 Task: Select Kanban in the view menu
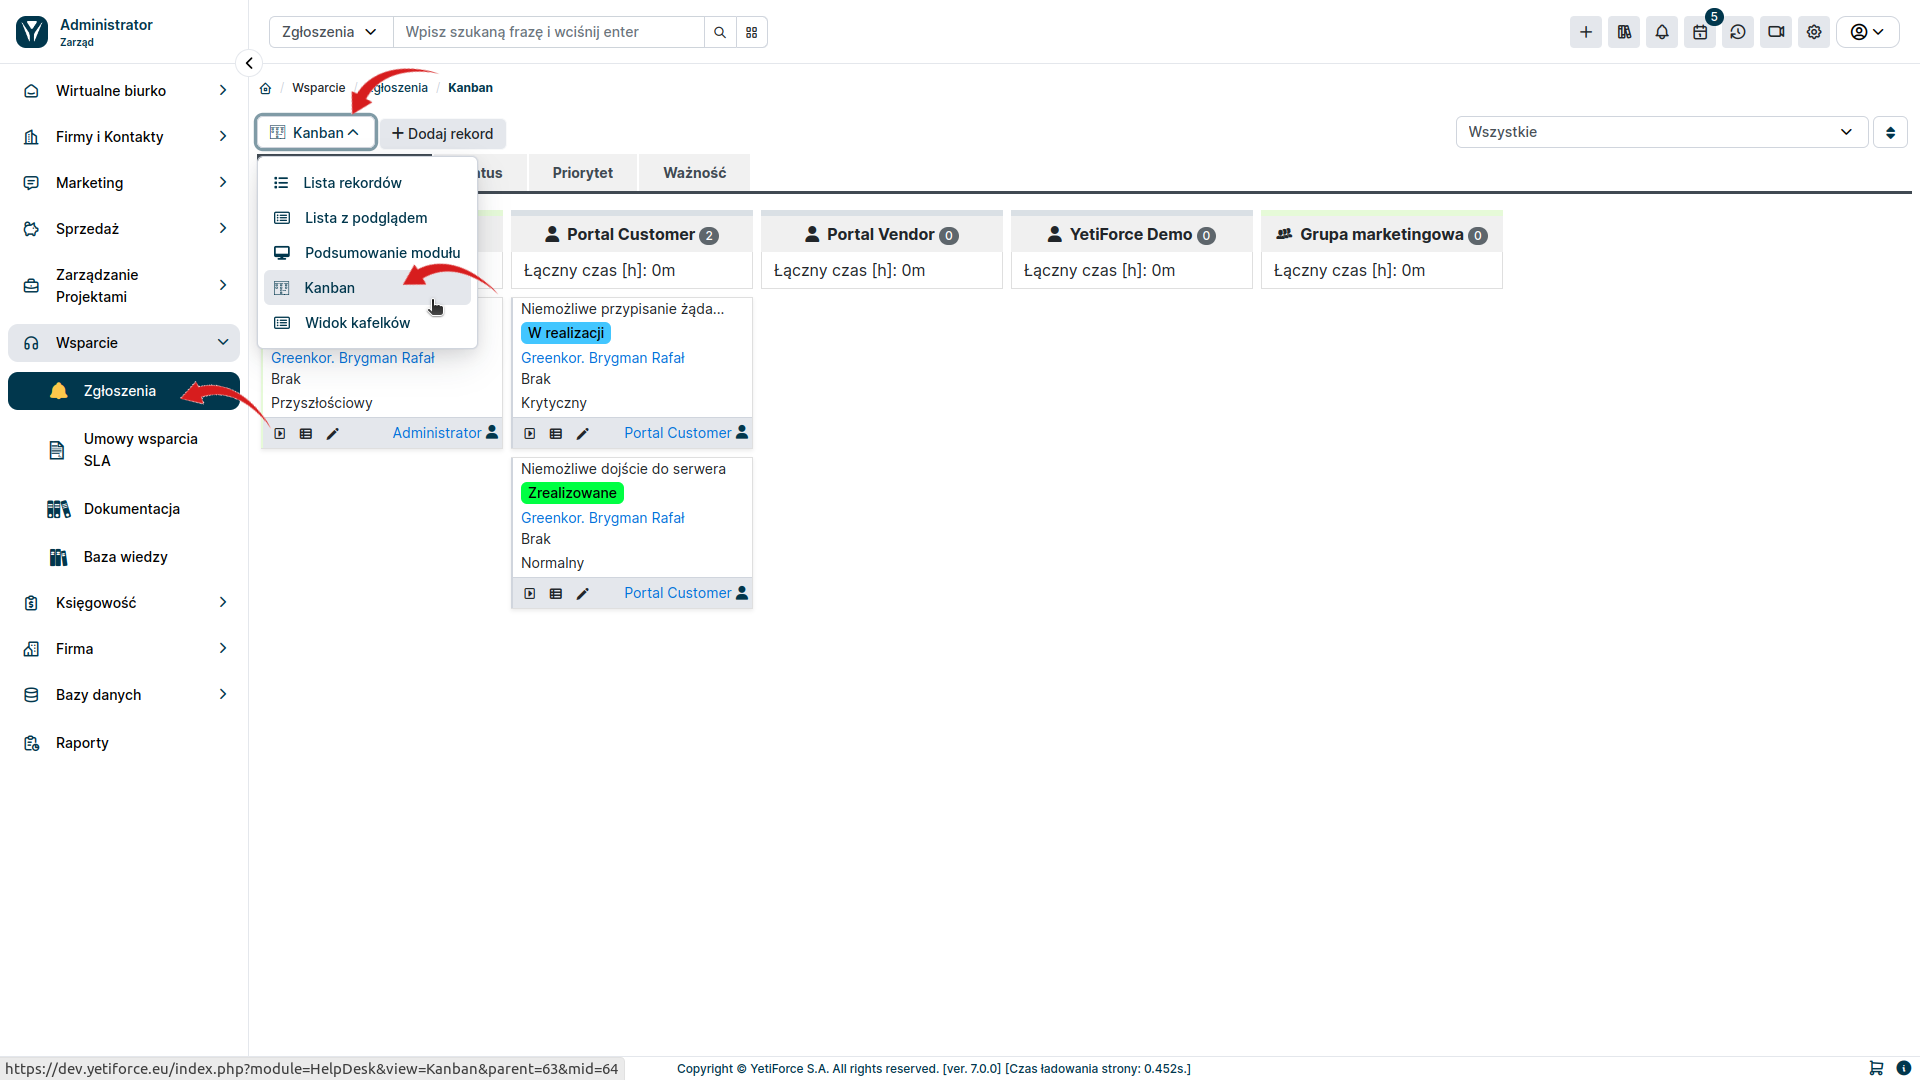point(367,288)
